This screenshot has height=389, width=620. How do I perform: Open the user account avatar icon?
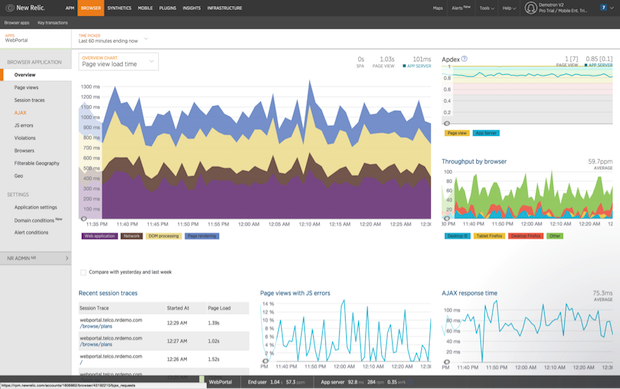pyautogui.click(x=530, y=8)
